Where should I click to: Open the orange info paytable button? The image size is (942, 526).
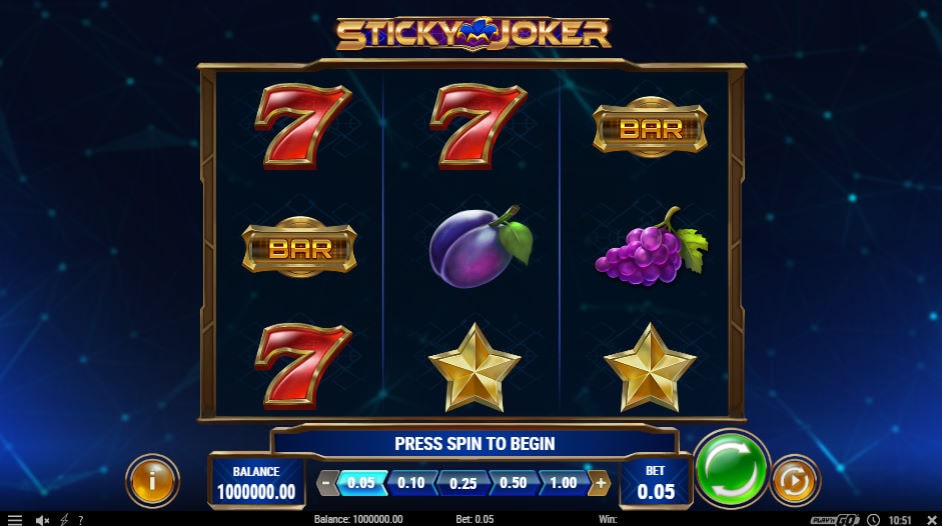[152, 480]
